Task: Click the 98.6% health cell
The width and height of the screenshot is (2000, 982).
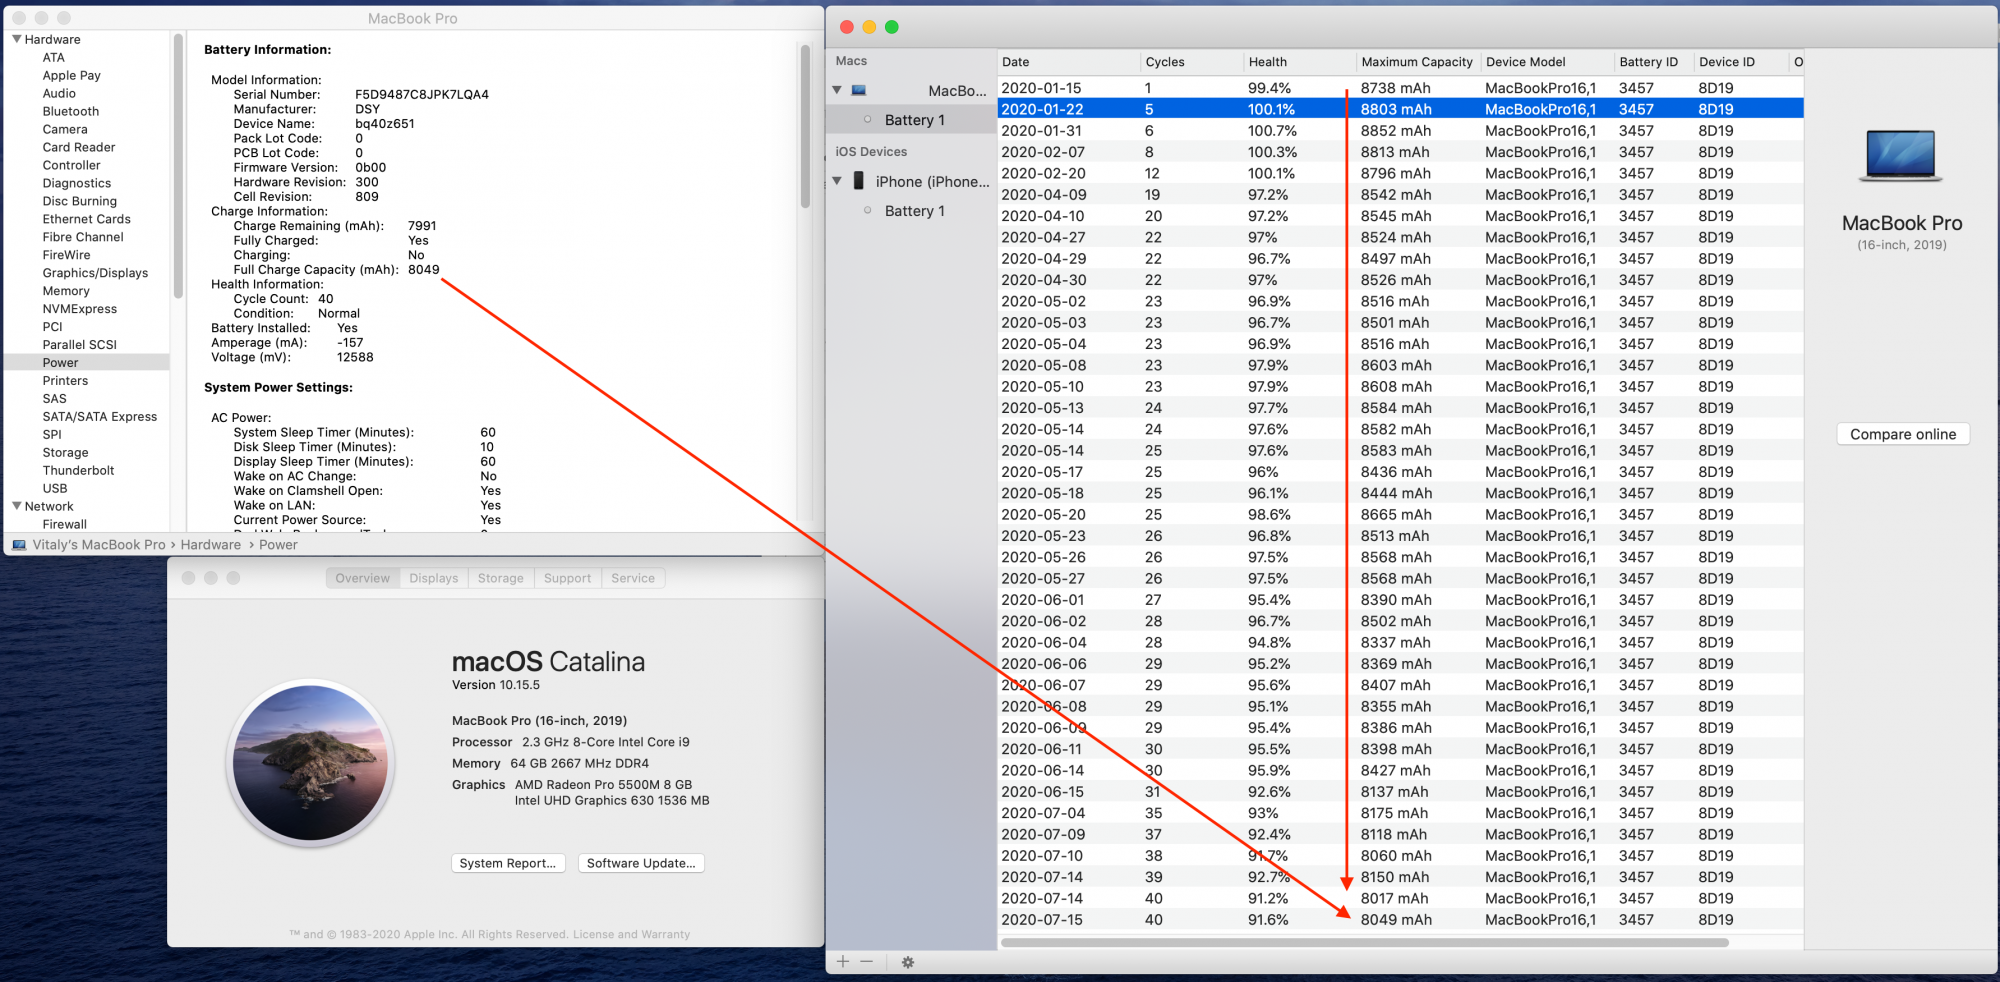Action: click(x=1269, y=515)
